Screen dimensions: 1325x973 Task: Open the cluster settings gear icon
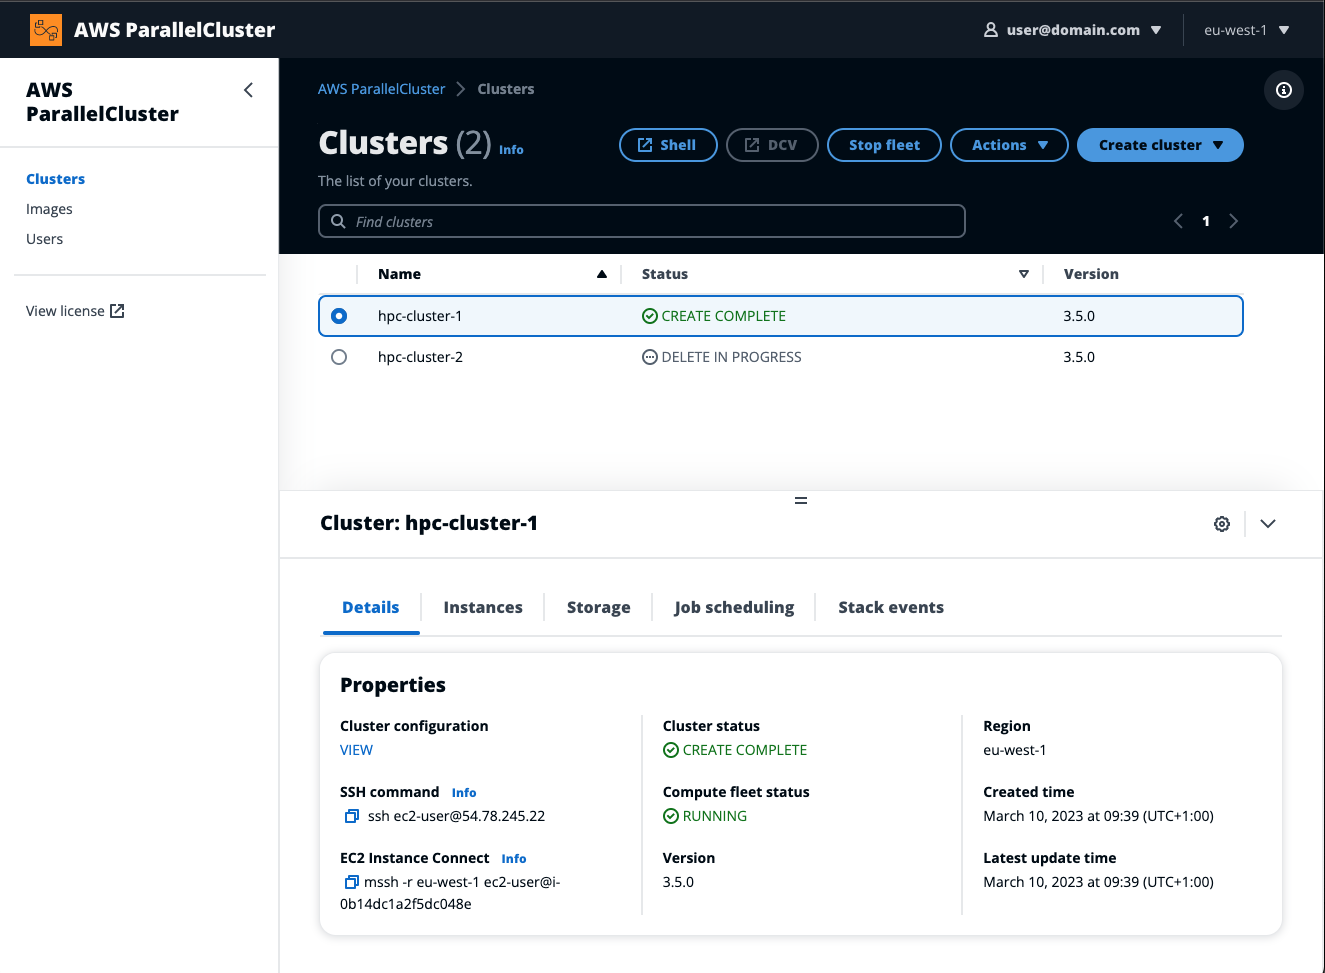click(1221, 523)
